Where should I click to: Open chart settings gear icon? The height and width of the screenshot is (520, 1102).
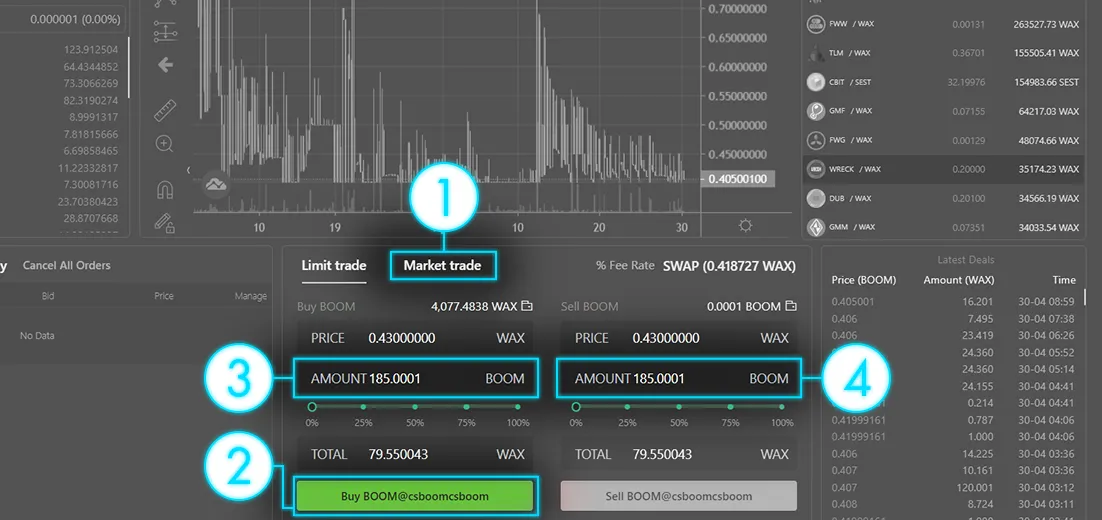pyautogui.click(x=745, y=226)
